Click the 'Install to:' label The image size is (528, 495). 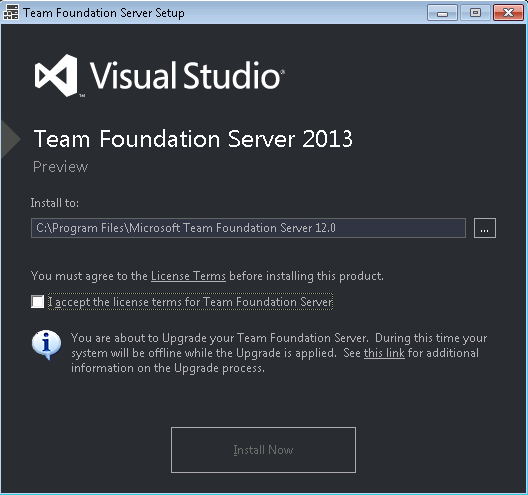[55, 203]
